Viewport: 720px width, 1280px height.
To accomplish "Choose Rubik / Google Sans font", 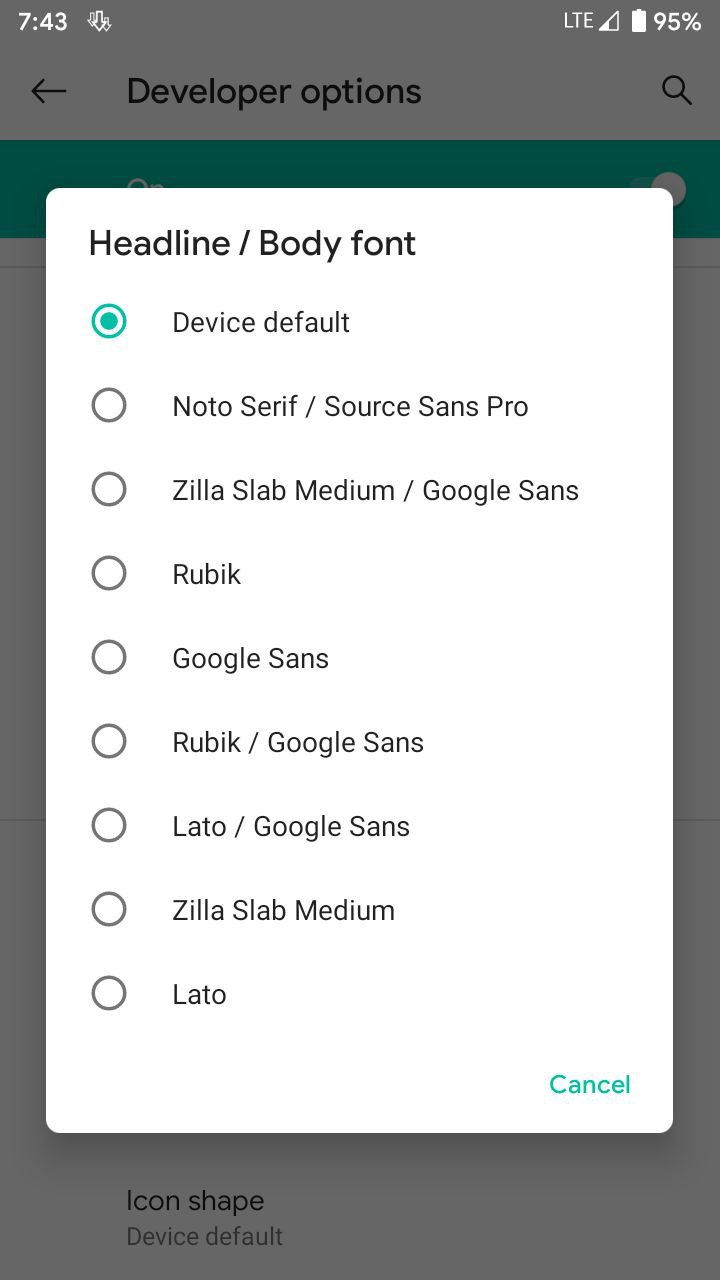I will coord(359,742).
